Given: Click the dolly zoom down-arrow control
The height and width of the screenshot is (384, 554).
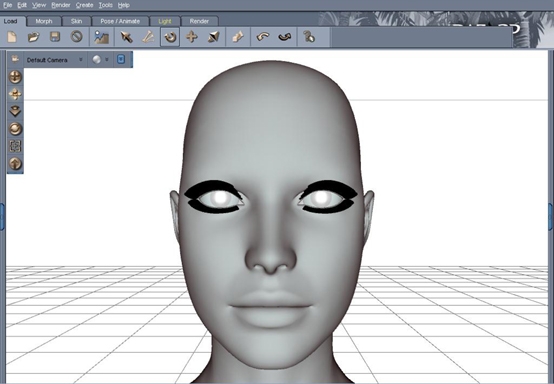Looking at the screenshot, I should 15,111.
